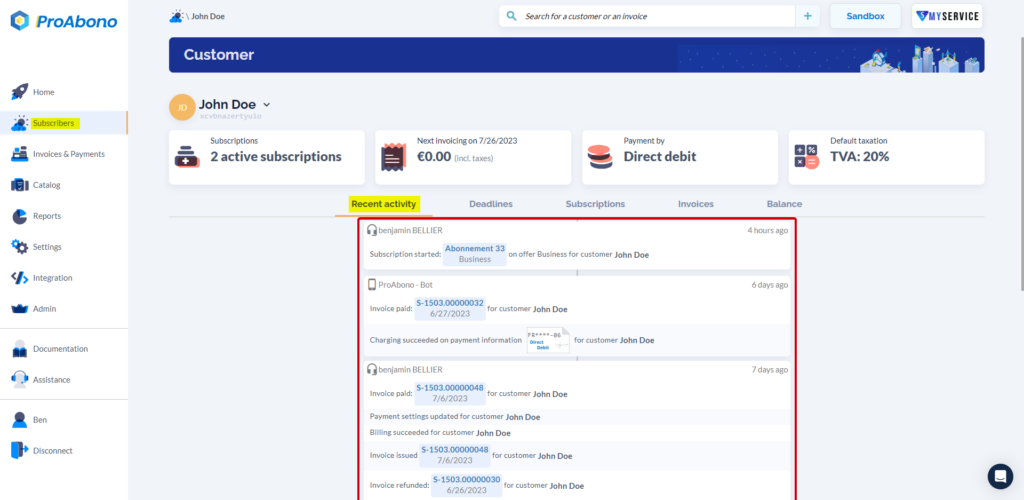Open the Settings menu item
This screenshot has height=500, width=1024.
click(x=47, y=247)
